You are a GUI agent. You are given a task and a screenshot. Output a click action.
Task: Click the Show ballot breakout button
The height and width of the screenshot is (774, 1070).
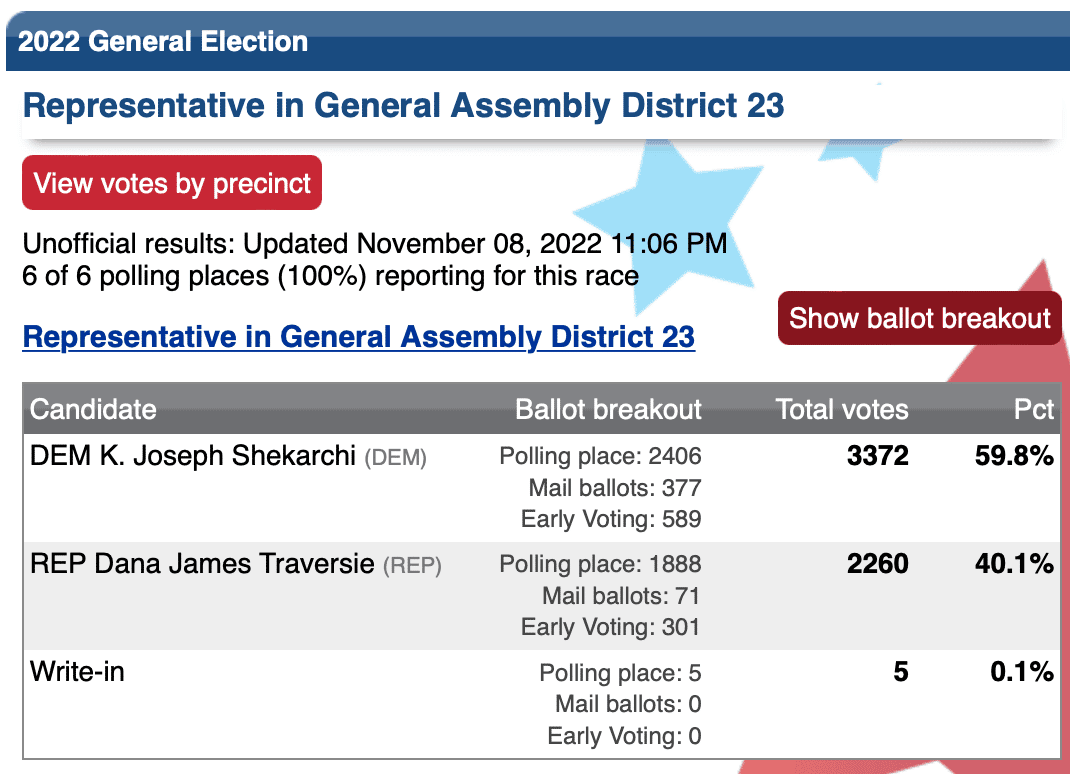click(919, 318)
